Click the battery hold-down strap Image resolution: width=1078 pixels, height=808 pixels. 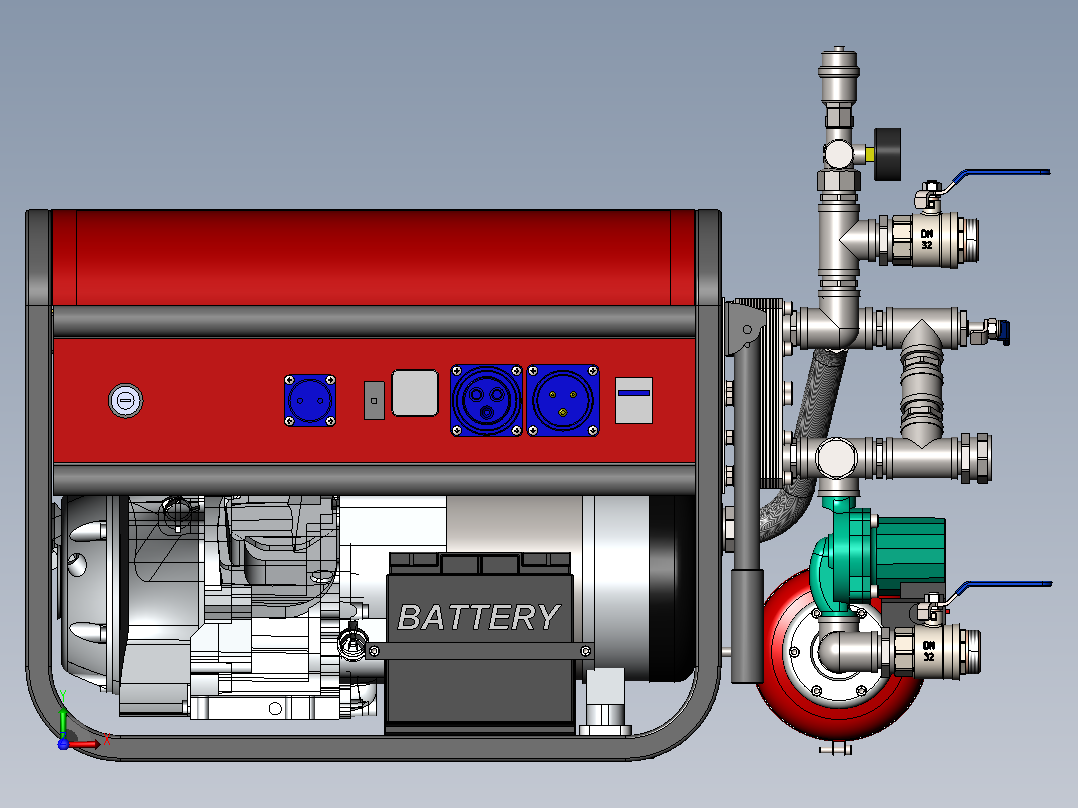tap(480, 651)
